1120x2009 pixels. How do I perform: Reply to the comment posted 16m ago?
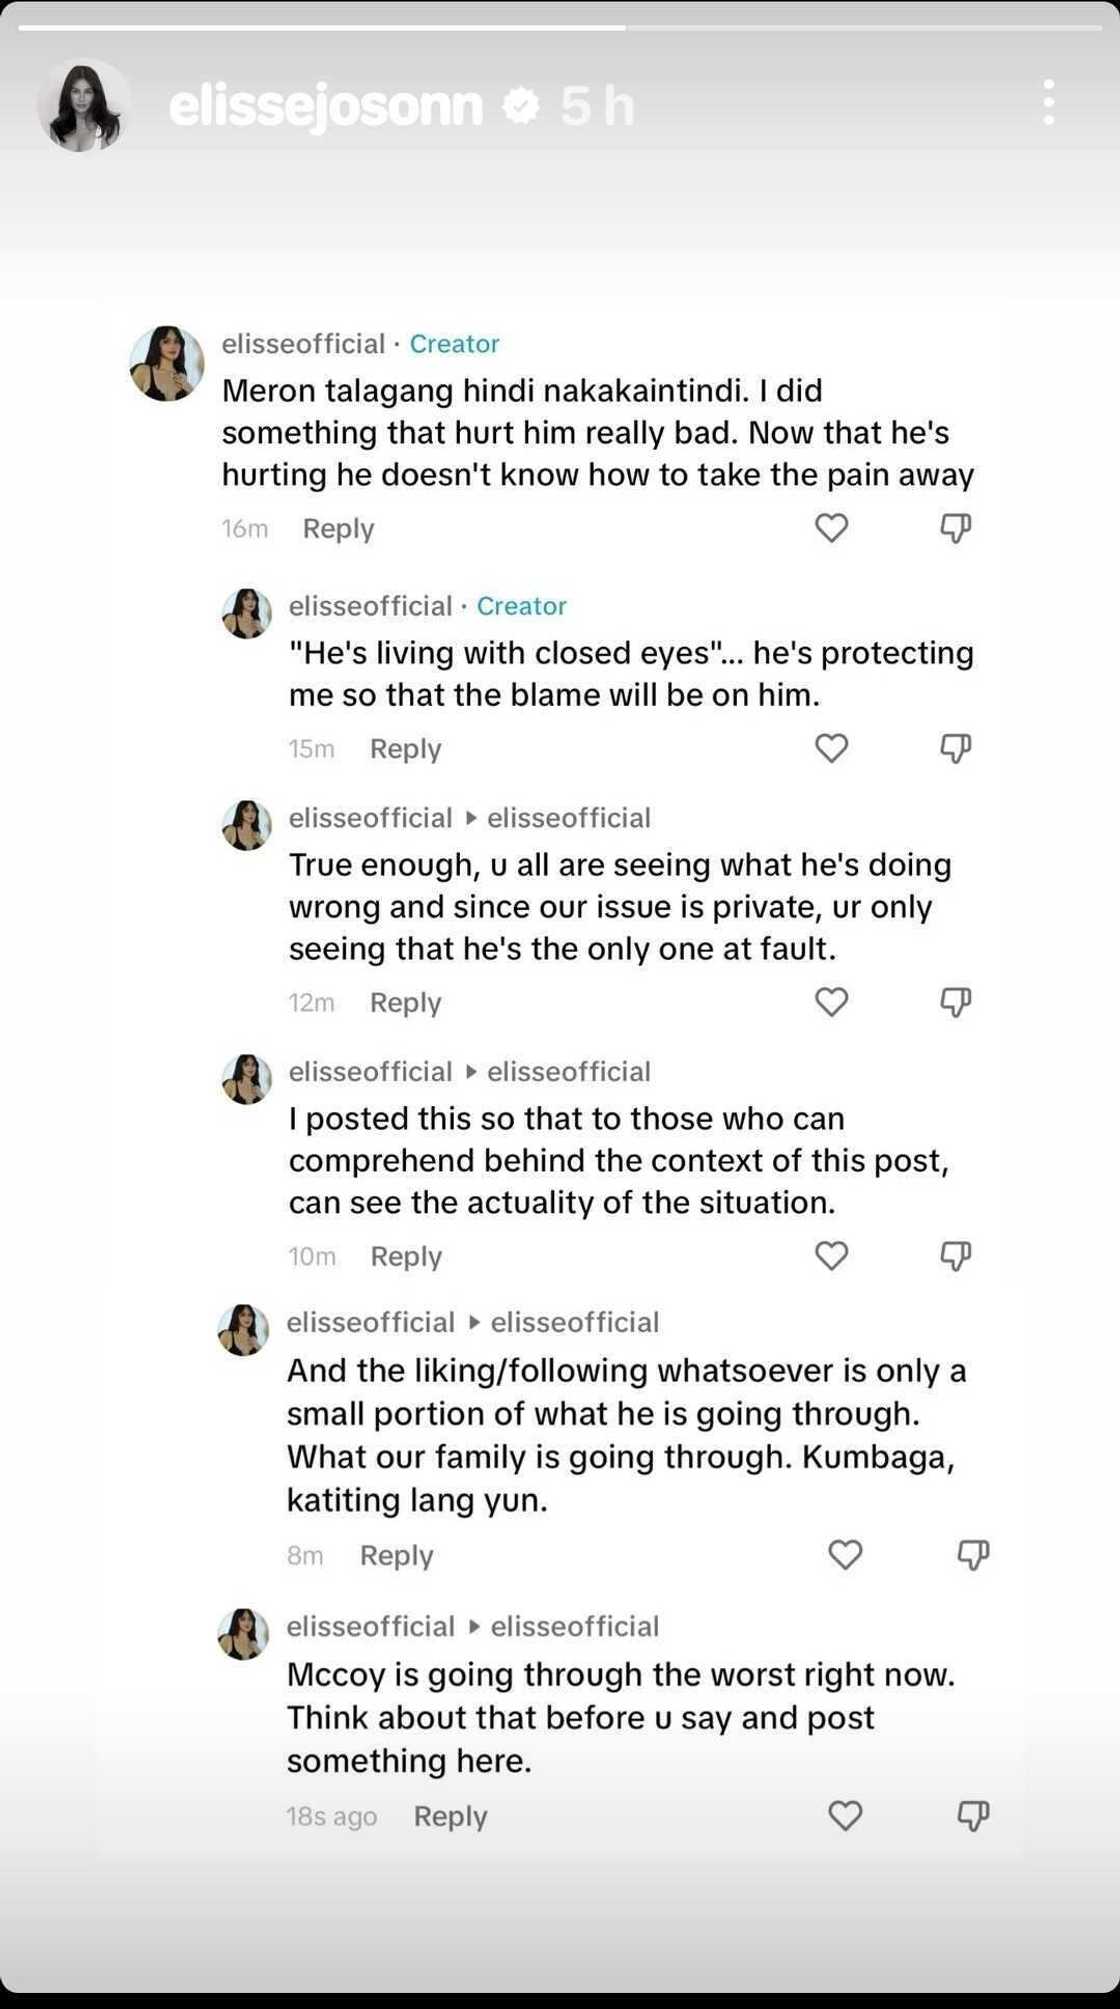pos(338,528)
